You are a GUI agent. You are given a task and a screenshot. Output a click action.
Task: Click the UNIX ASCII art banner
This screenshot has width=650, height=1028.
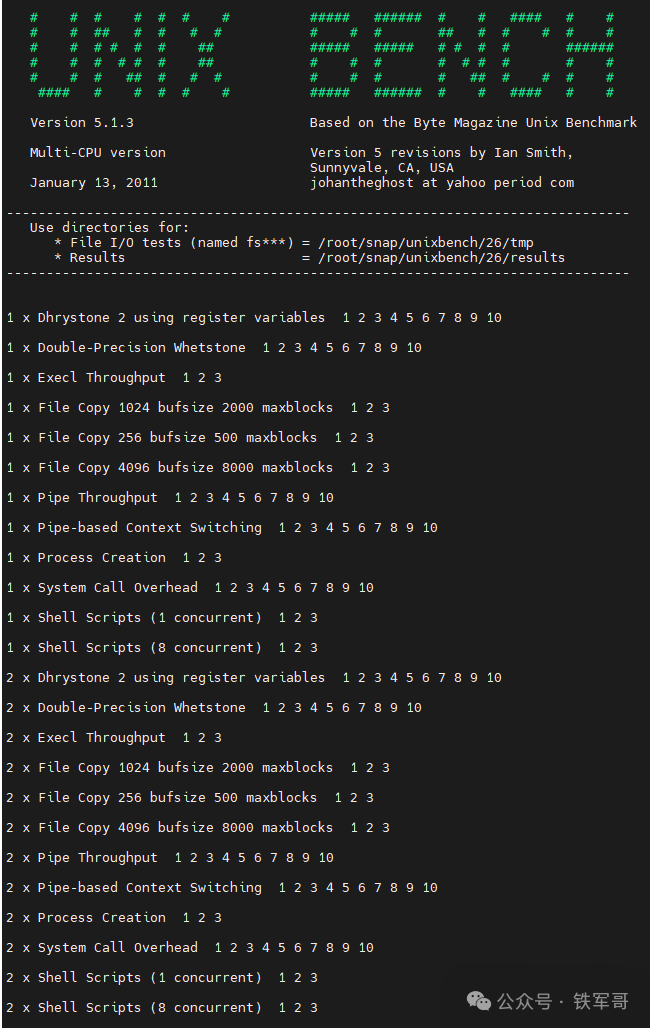pos(131,55)
